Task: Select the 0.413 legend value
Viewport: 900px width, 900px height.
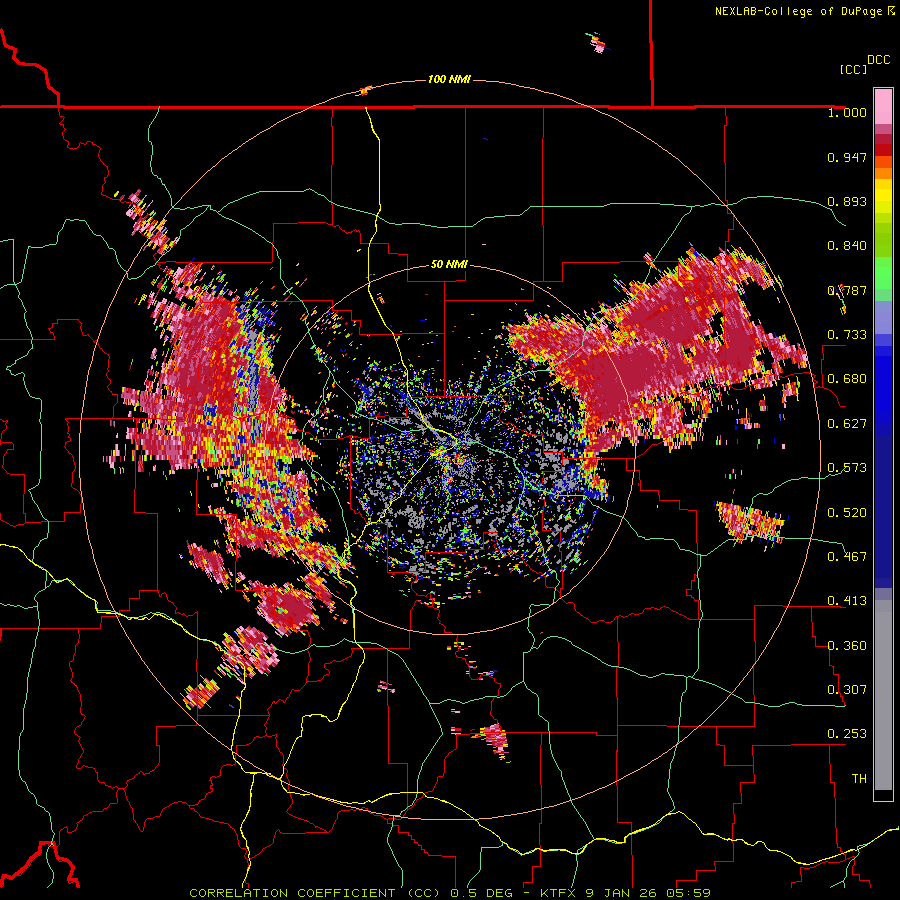Action: click(x=847, y=601)
